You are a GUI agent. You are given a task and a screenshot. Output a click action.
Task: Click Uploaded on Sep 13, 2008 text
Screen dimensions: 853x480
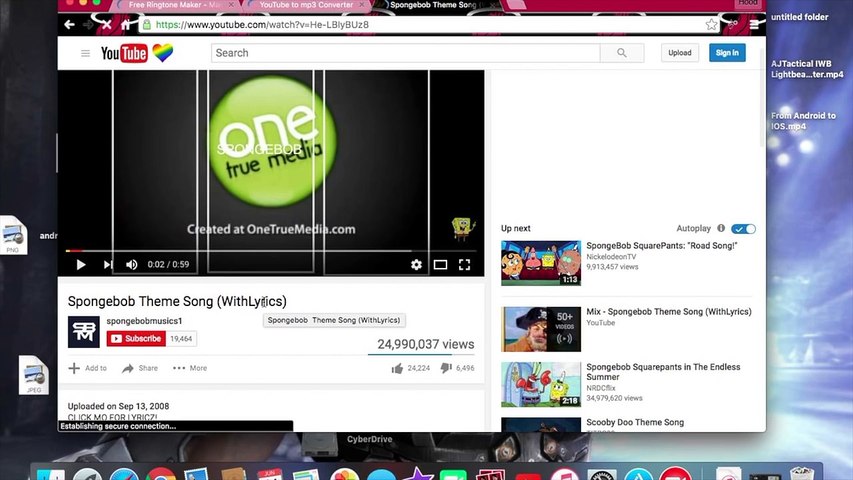(119, 407)
